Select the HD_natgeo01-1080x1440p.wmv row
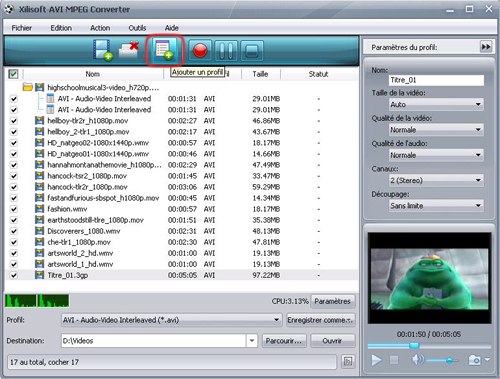This screenshot has height=379, width=500. (x=182, y=154)
